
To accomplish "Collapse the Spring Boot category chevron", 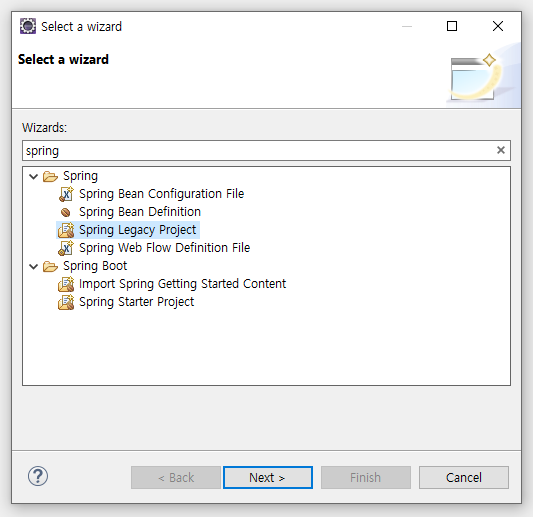I will coord(33,266).
